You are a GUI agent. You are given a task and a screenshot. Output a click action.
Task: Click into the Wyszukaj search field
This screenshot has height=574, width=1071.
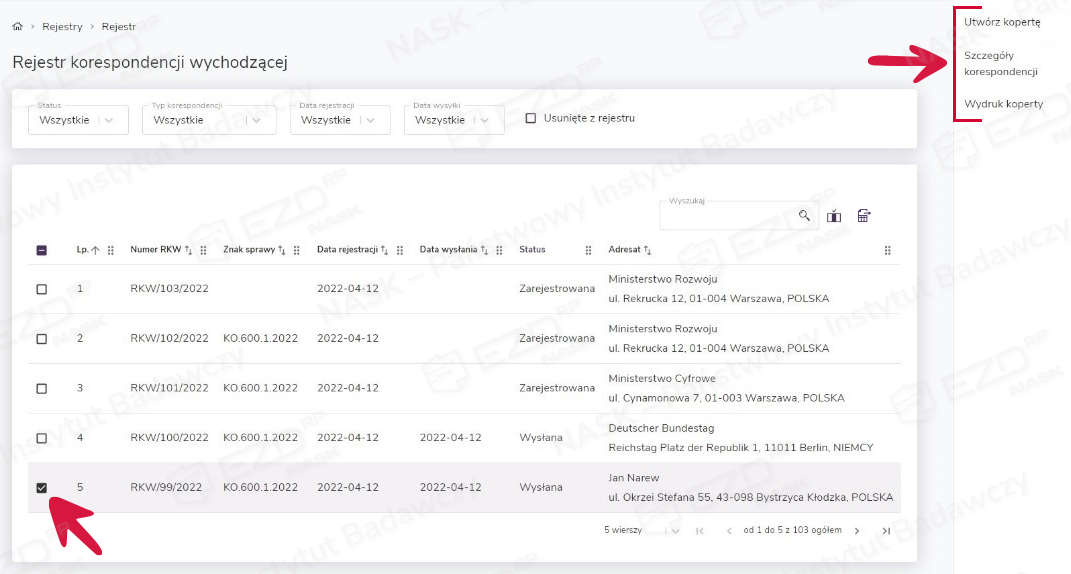point(725,216)
